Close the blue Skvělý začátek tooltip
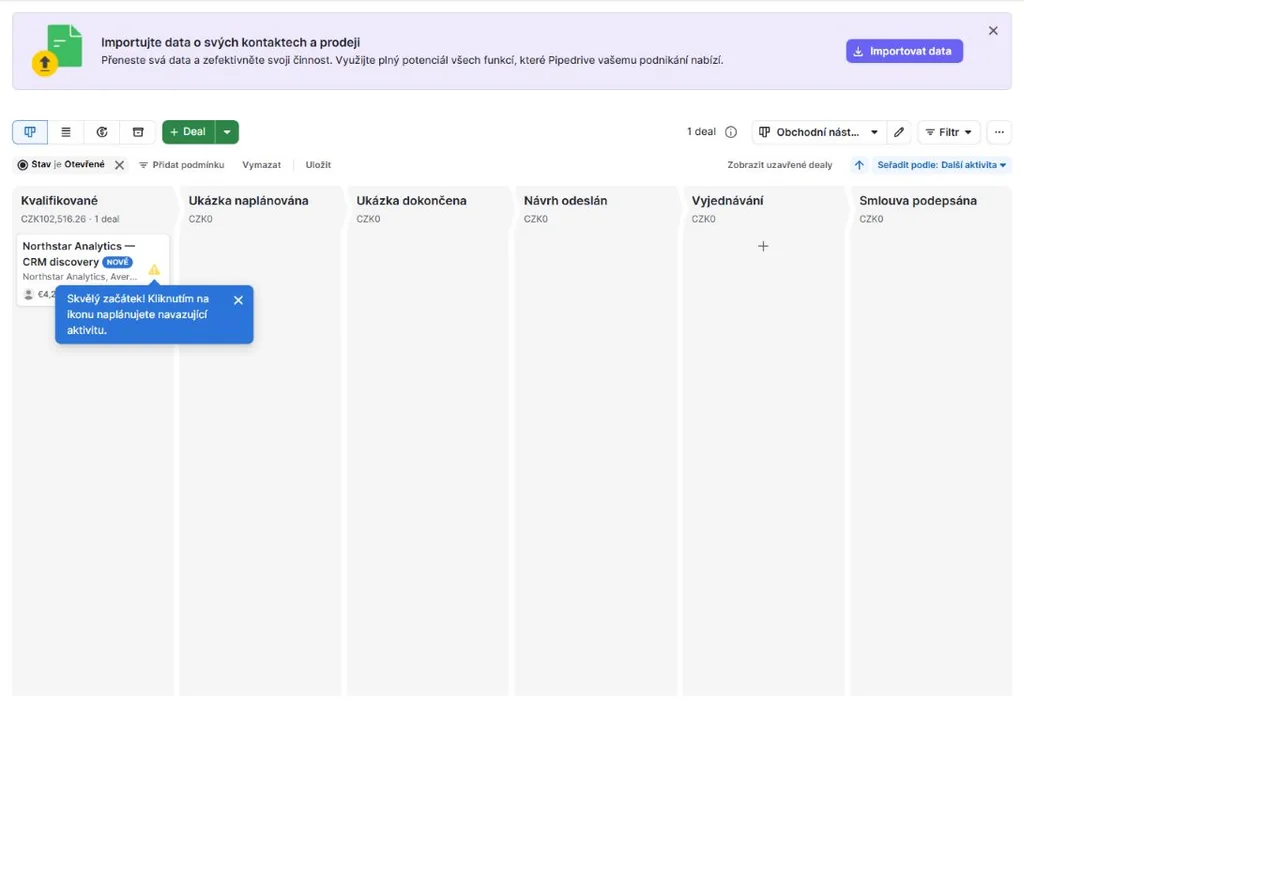 click(x=238, y=300)
